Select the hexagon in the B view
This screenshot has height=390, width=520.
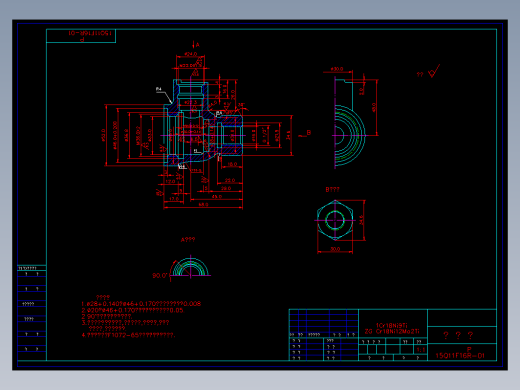pos(335,220)
